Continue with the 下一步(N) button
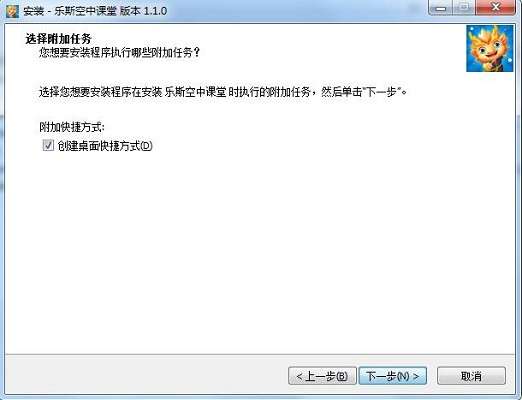 [x=393, y=376]
